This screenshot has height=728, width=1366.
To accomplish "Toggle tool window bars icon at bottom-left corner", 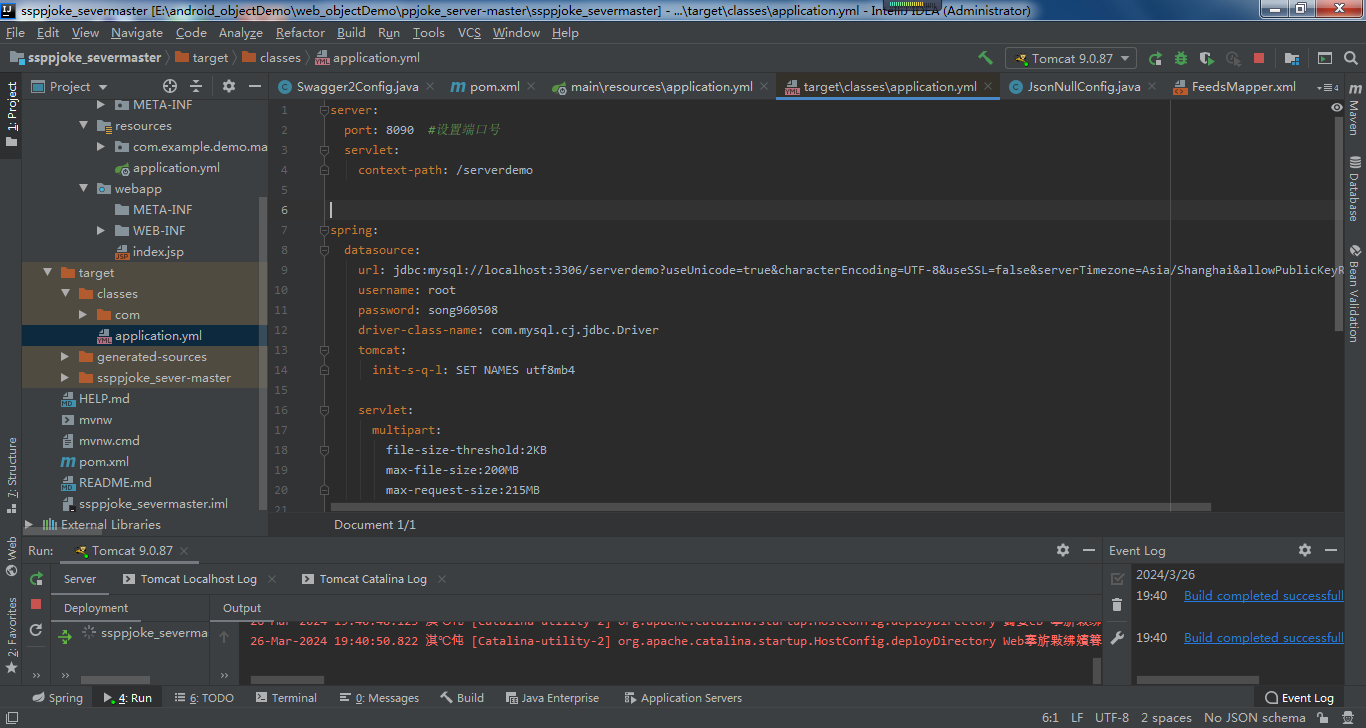I will [11, 717].
